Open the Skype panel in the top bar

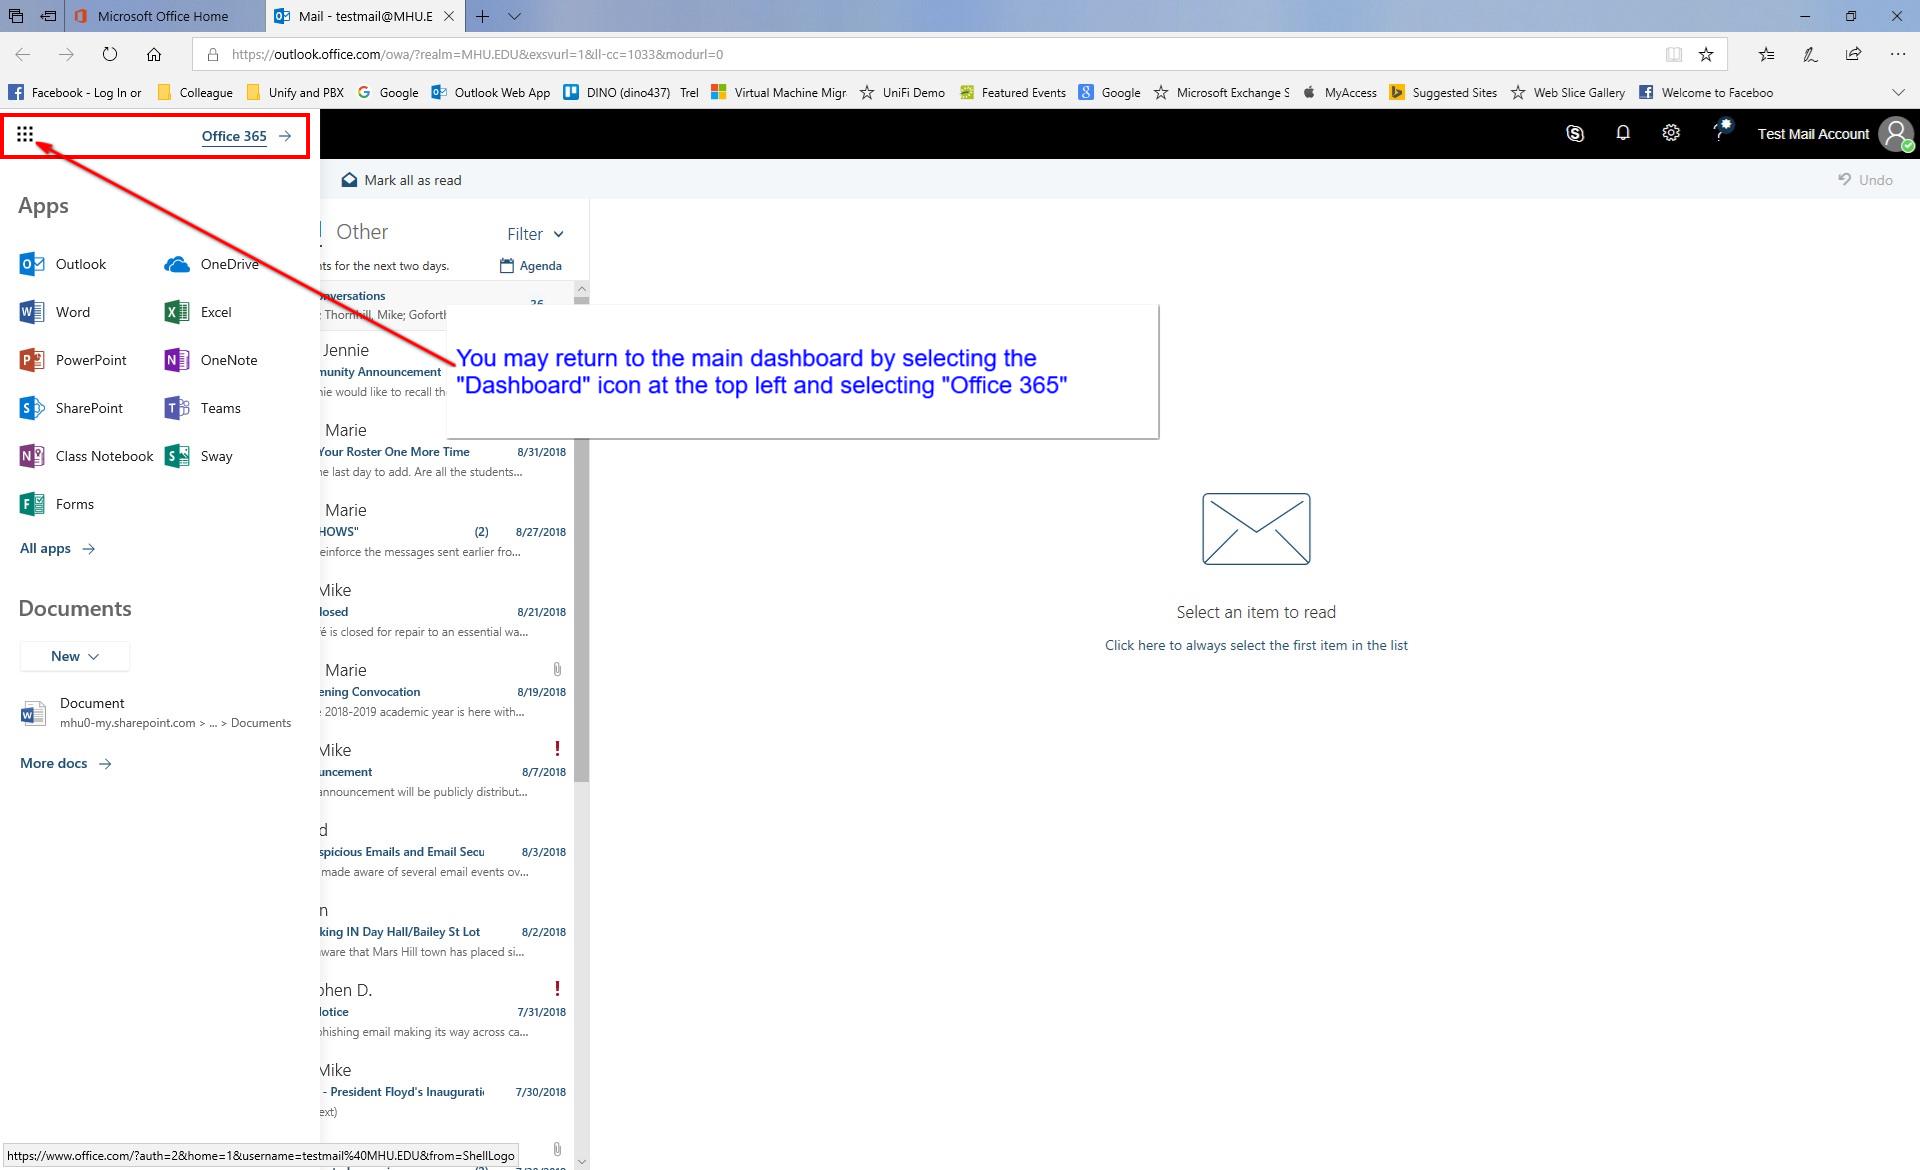pos(1575,132)
